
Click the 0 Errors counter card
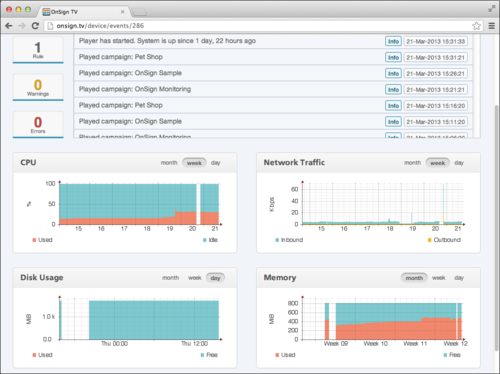pos(38,125)
